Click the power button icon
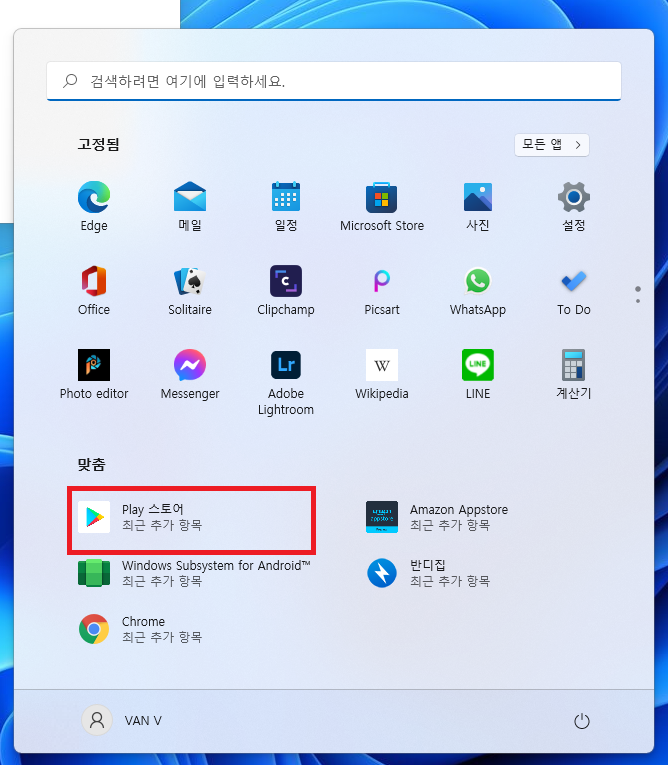The image size is (668, 765). tap(582, 721)
